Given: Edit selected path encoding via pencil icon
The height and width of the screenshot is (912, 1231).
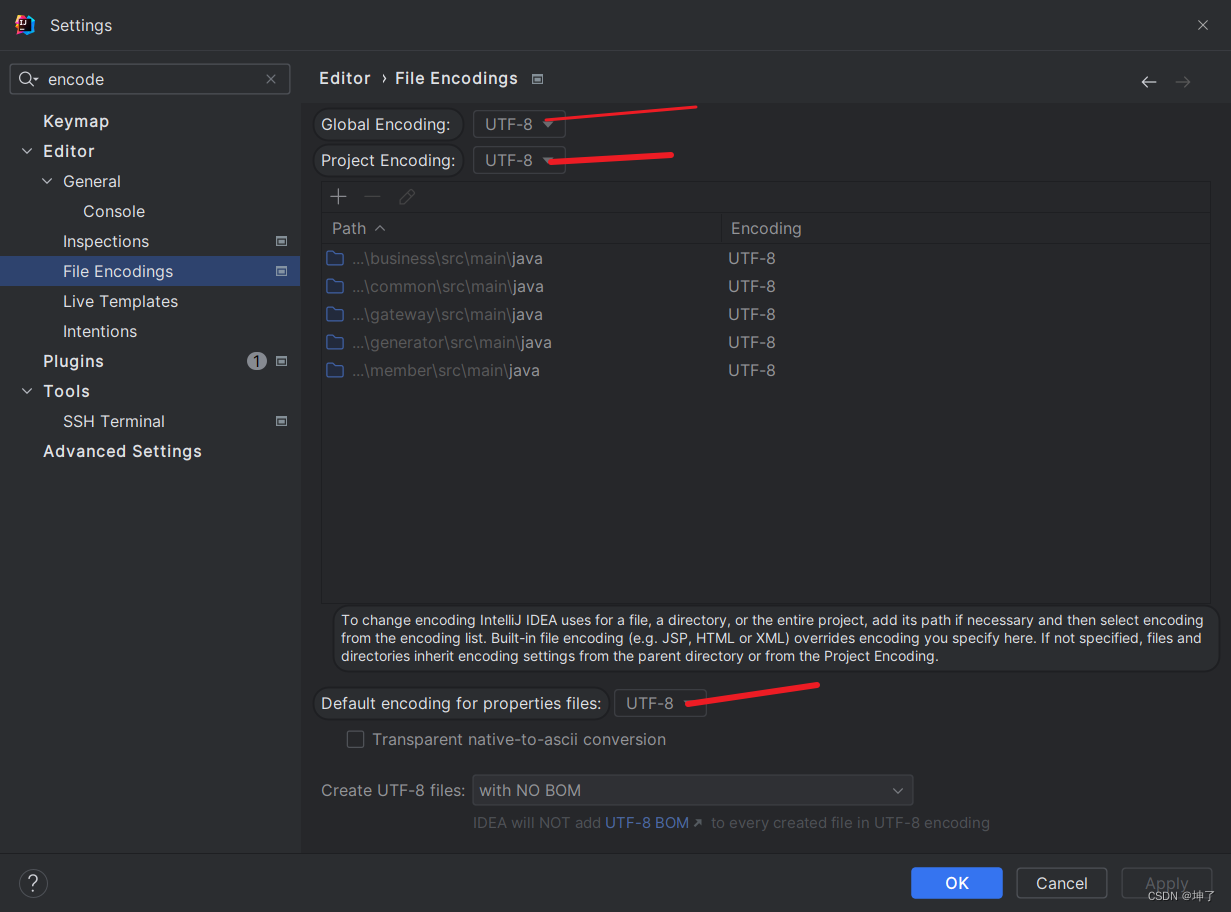Looking at the screenshot, I should 406,196.
